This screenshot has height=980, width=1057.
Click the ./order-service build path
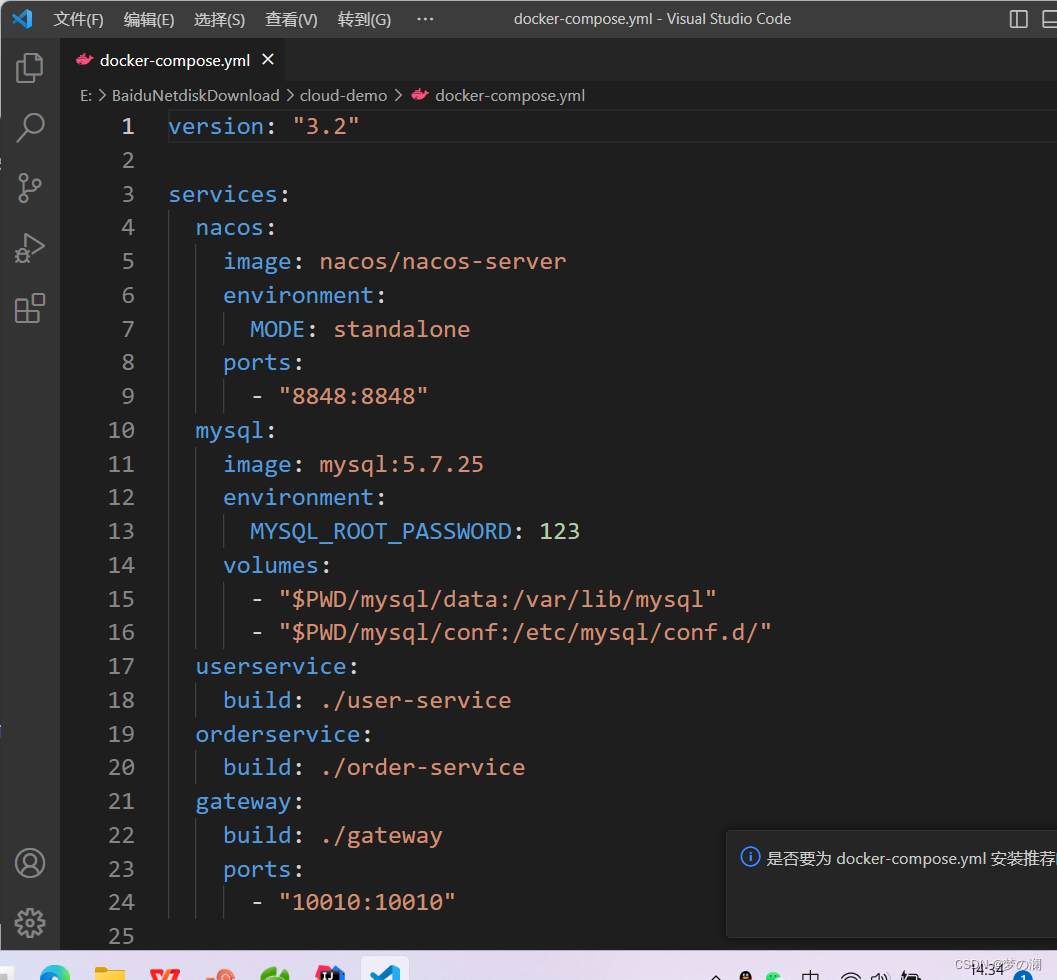(423, 767)
